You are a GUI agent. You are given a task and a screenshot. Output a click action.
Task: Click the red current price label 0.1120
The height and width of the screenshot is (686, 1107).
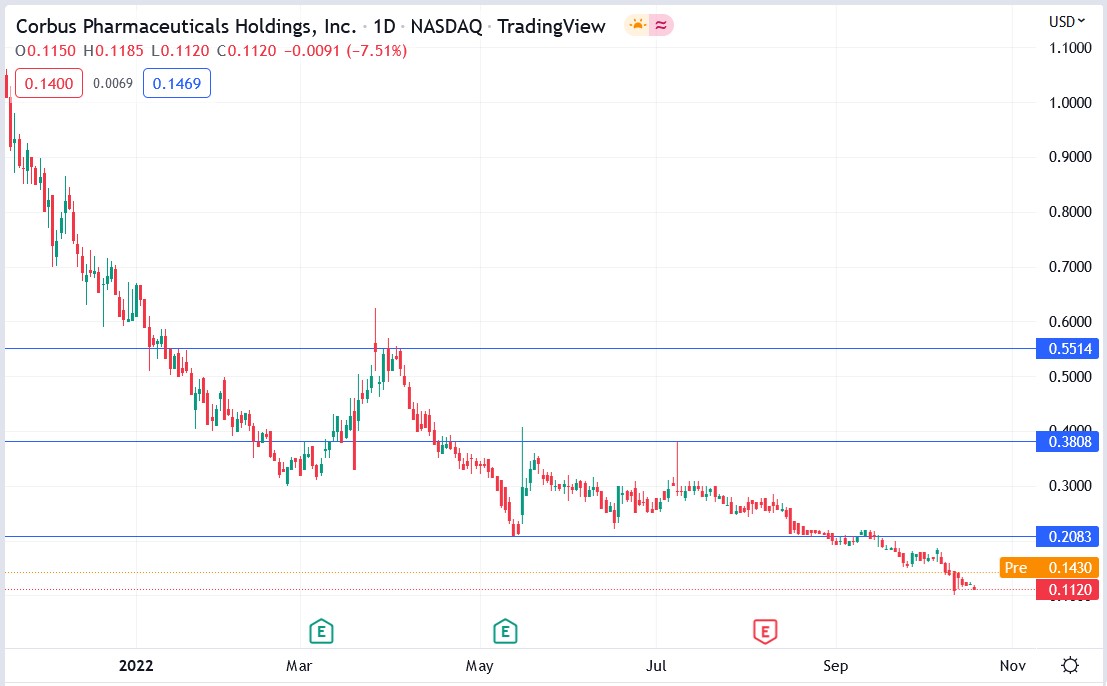click(1070, 591)
